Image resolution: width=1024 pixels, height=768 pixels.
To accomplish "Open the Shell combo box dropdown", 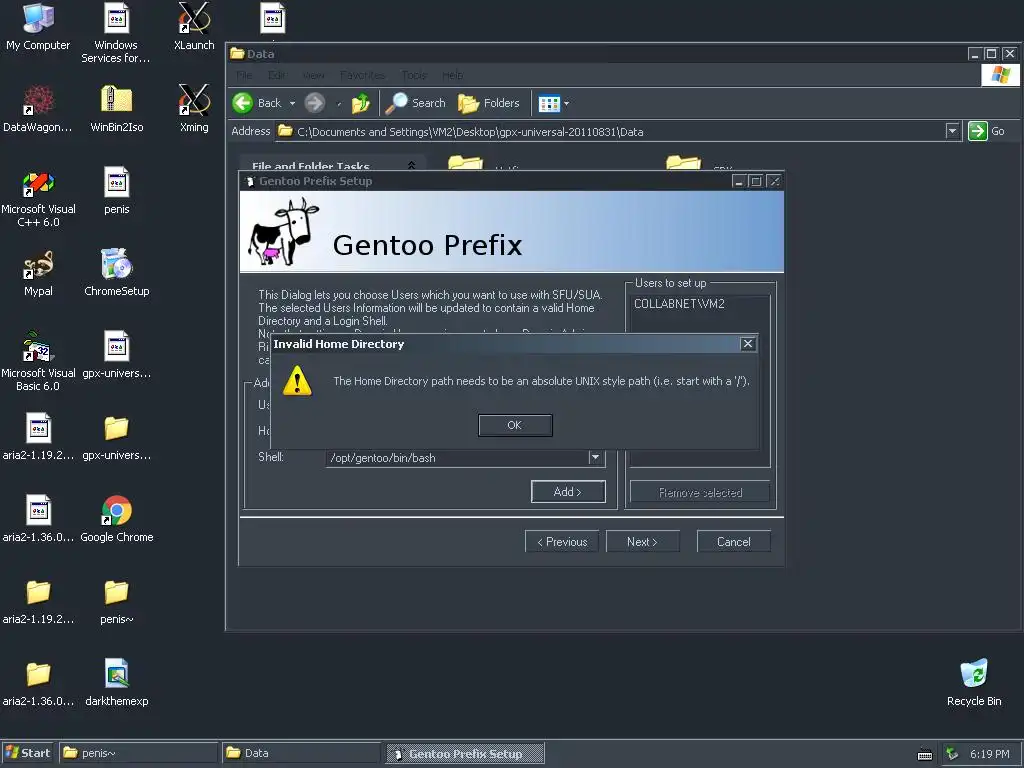I will tap(595, 457).
